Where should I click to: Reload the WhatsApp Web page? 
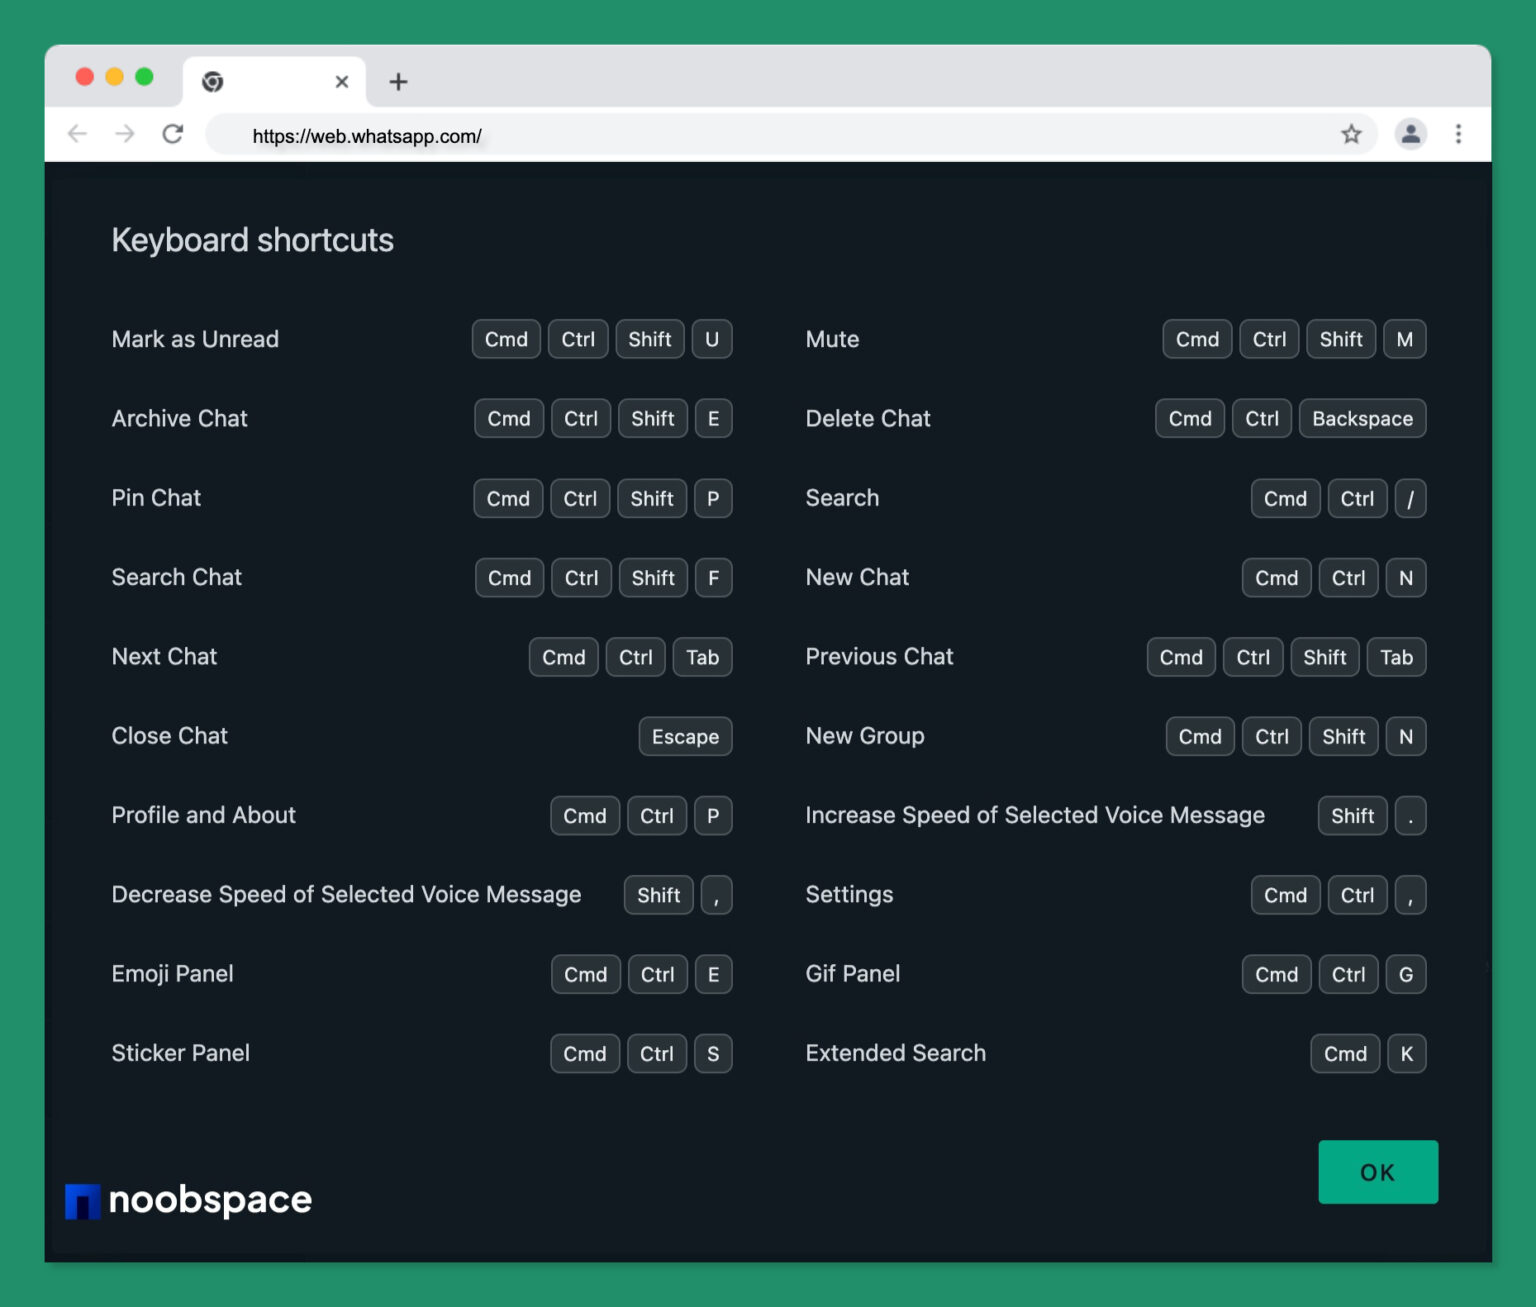[x=172, y=134]
